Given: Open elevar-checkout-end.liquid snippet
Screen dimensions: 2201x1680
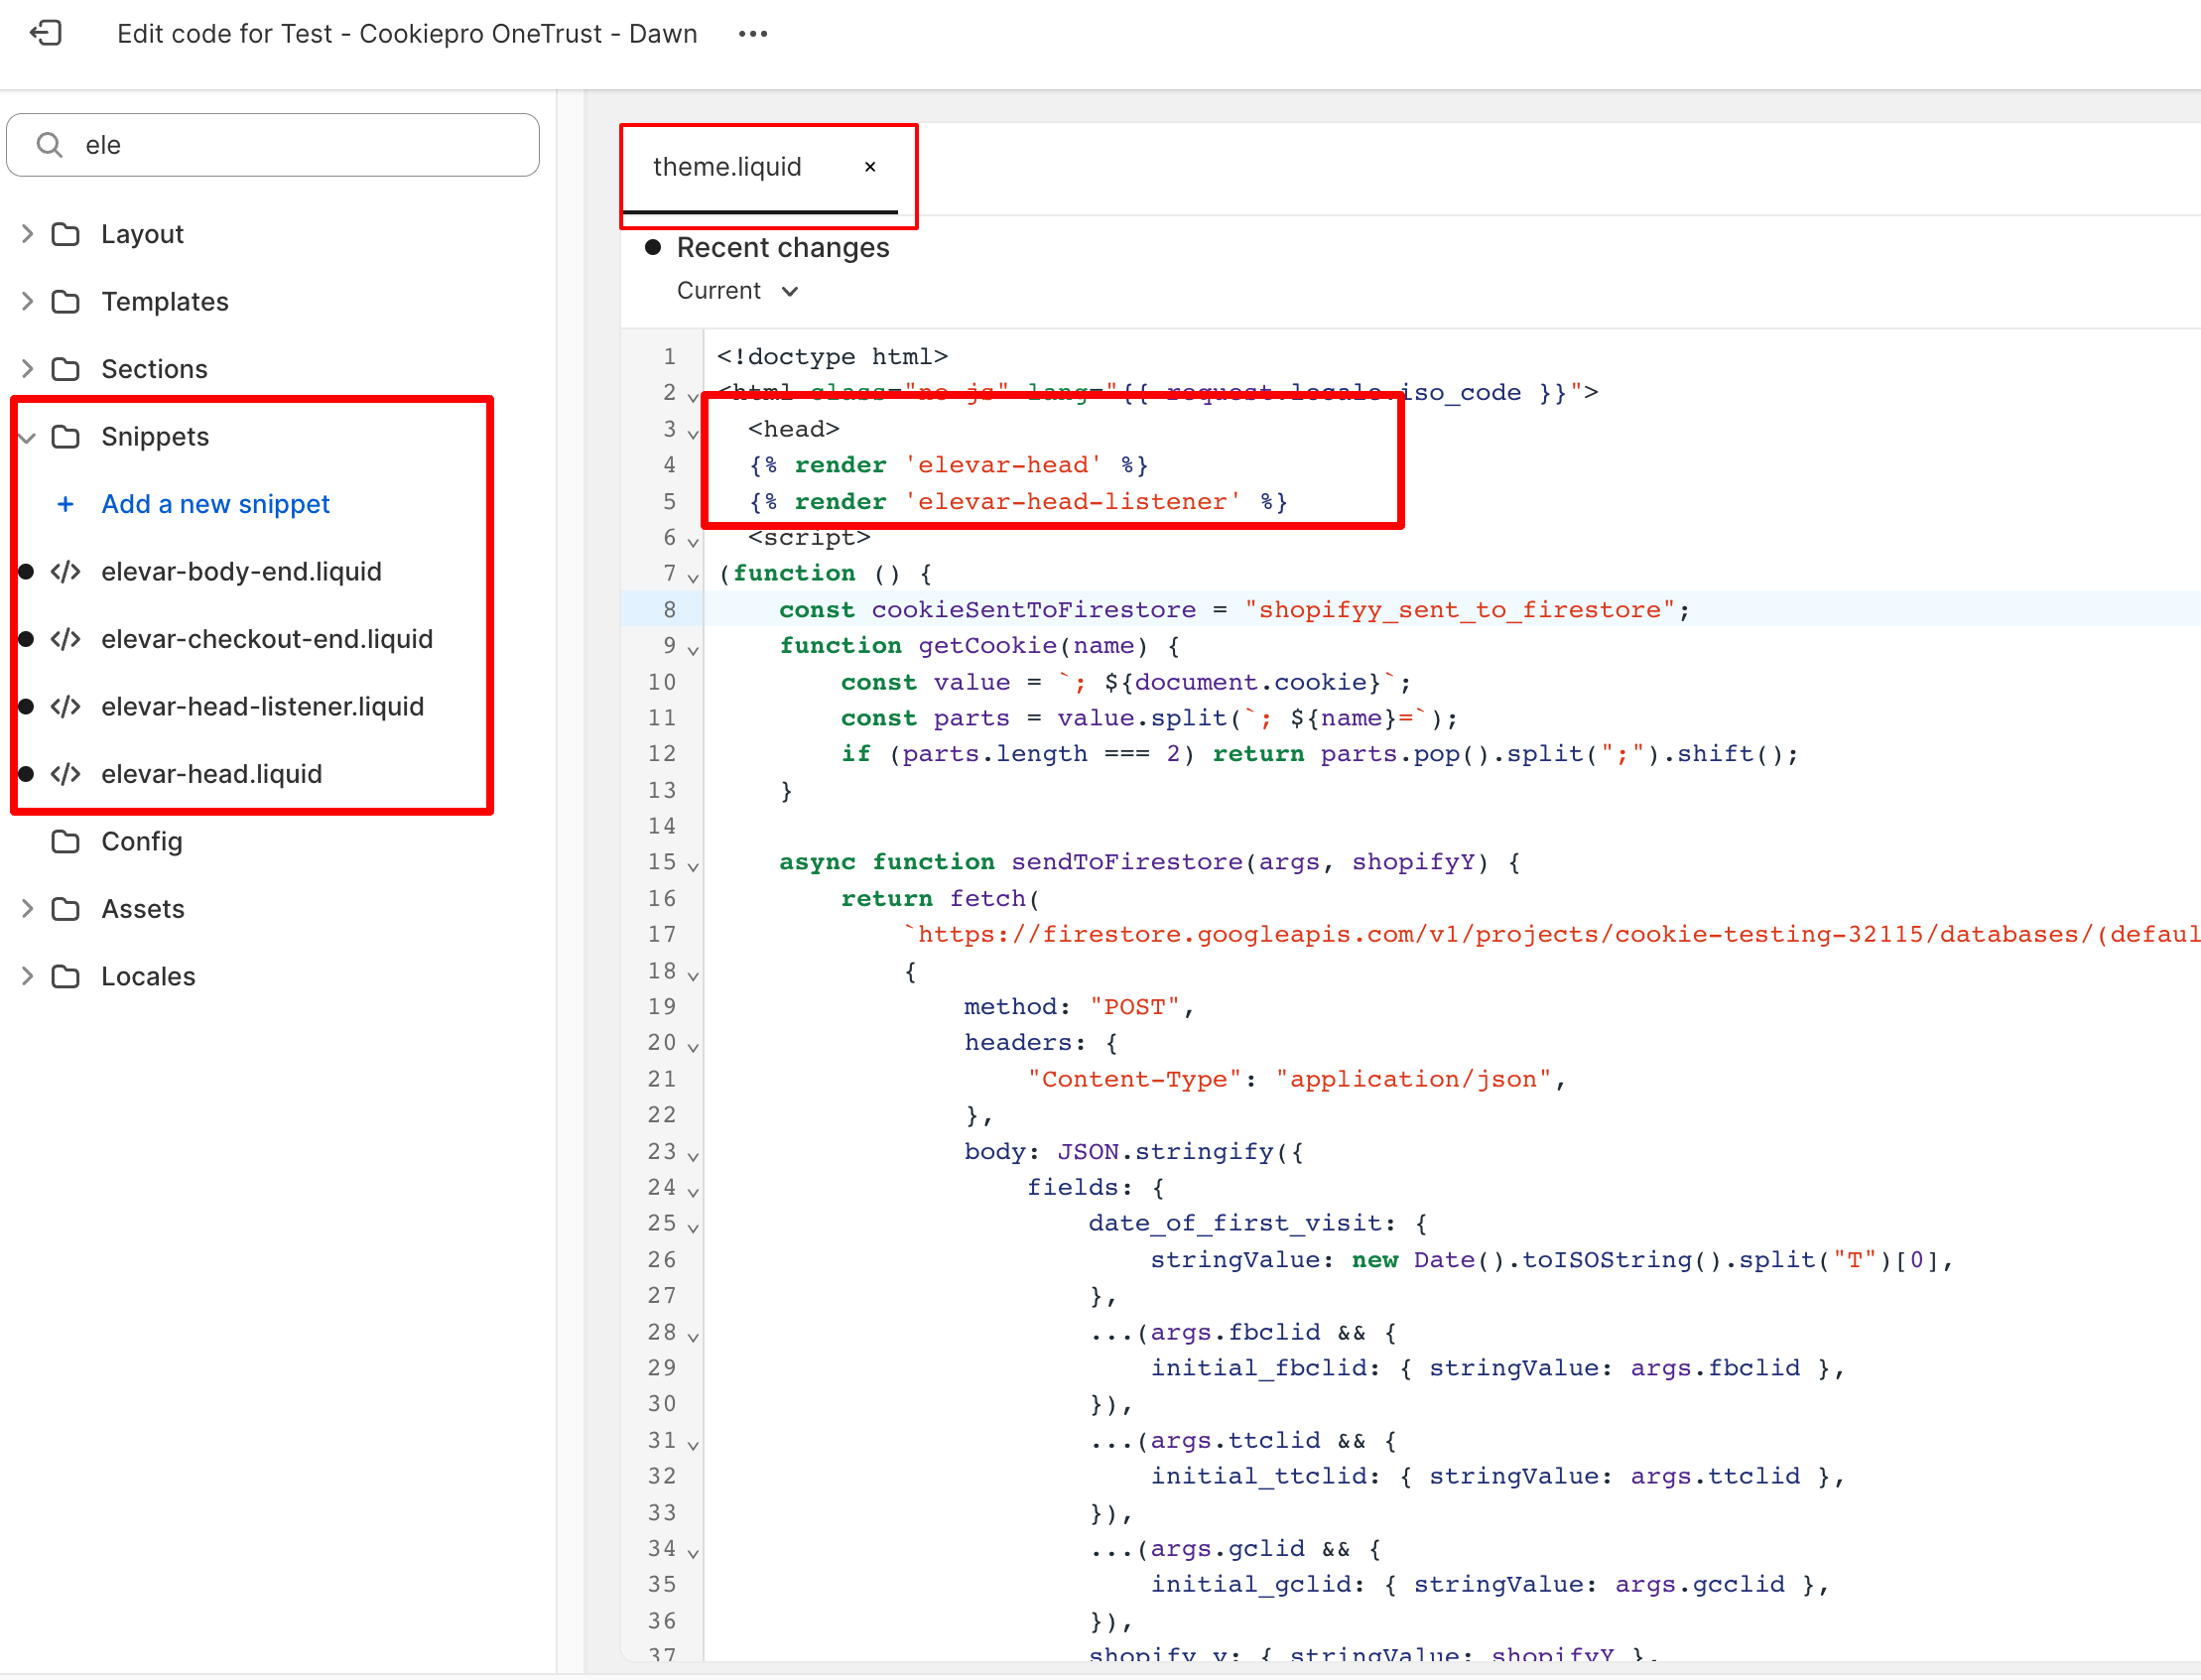Looking at the screenshot, I should 267,639.
